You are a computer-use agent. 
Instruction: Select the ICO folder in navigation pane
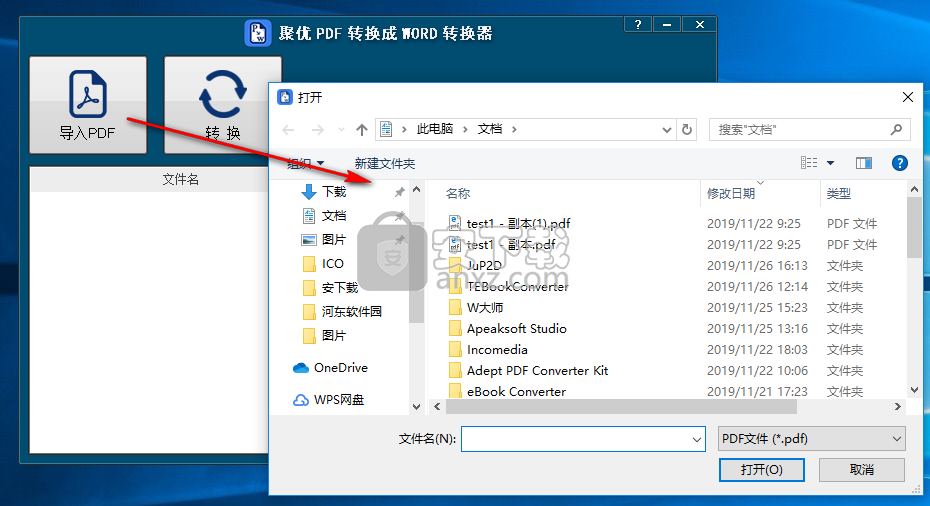[333, 263]
